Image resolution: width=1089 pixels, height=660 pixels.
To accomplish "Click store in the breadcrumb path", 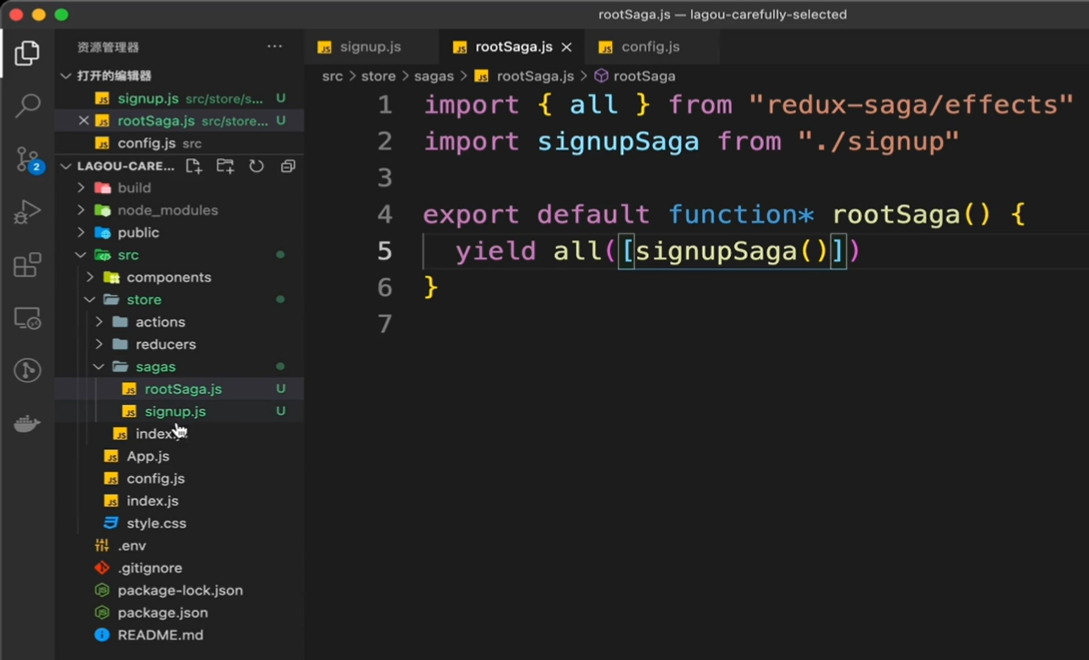I will point(378,76).
